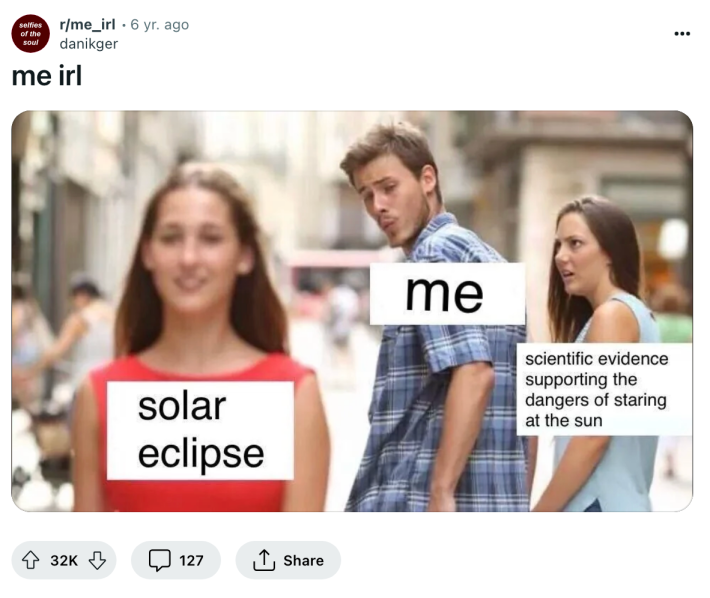The height and width of the screenshot is (598, 710).
Task: Click the 'me' caption in the meme
Action: click(x=446, y=293)
